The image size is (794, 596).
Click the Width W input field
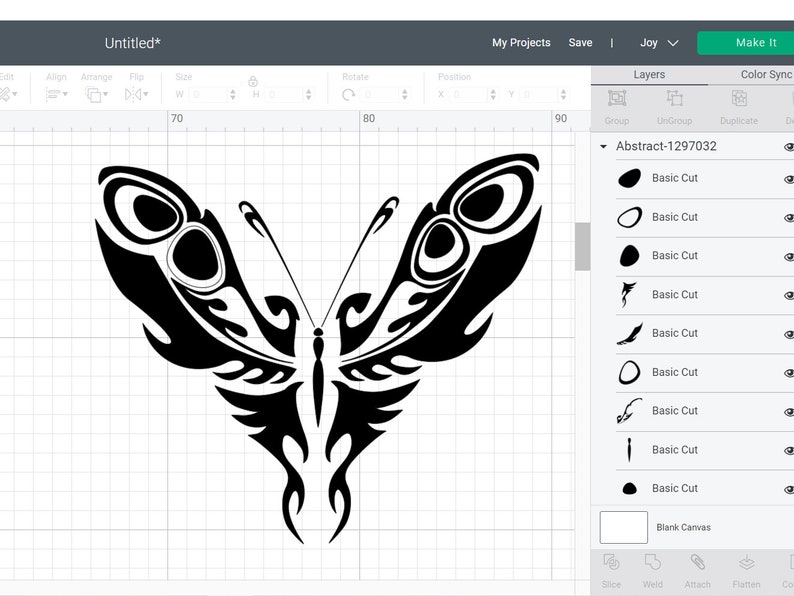209,95
